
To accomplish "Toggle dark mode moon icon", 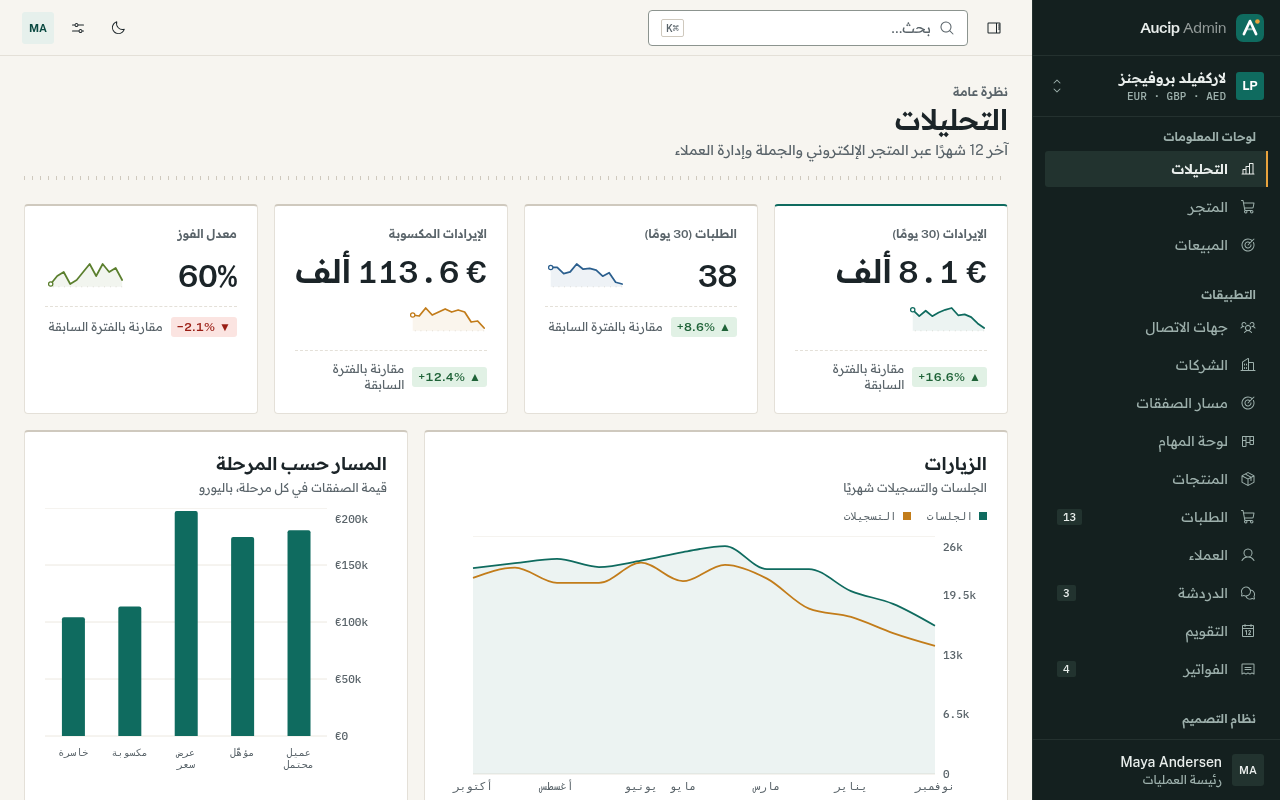I will [x=118, y=28].
